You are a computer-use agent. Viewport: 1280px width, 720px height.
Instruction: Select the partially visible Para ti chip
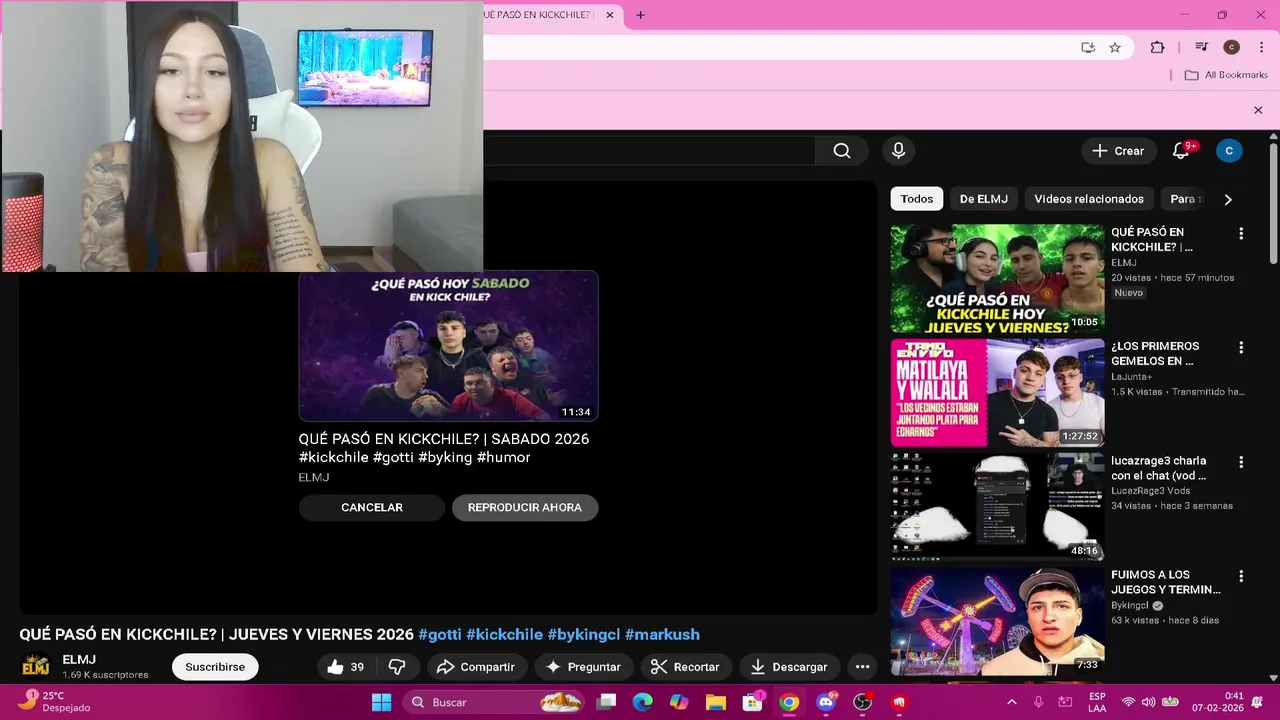pos(1184,199)
